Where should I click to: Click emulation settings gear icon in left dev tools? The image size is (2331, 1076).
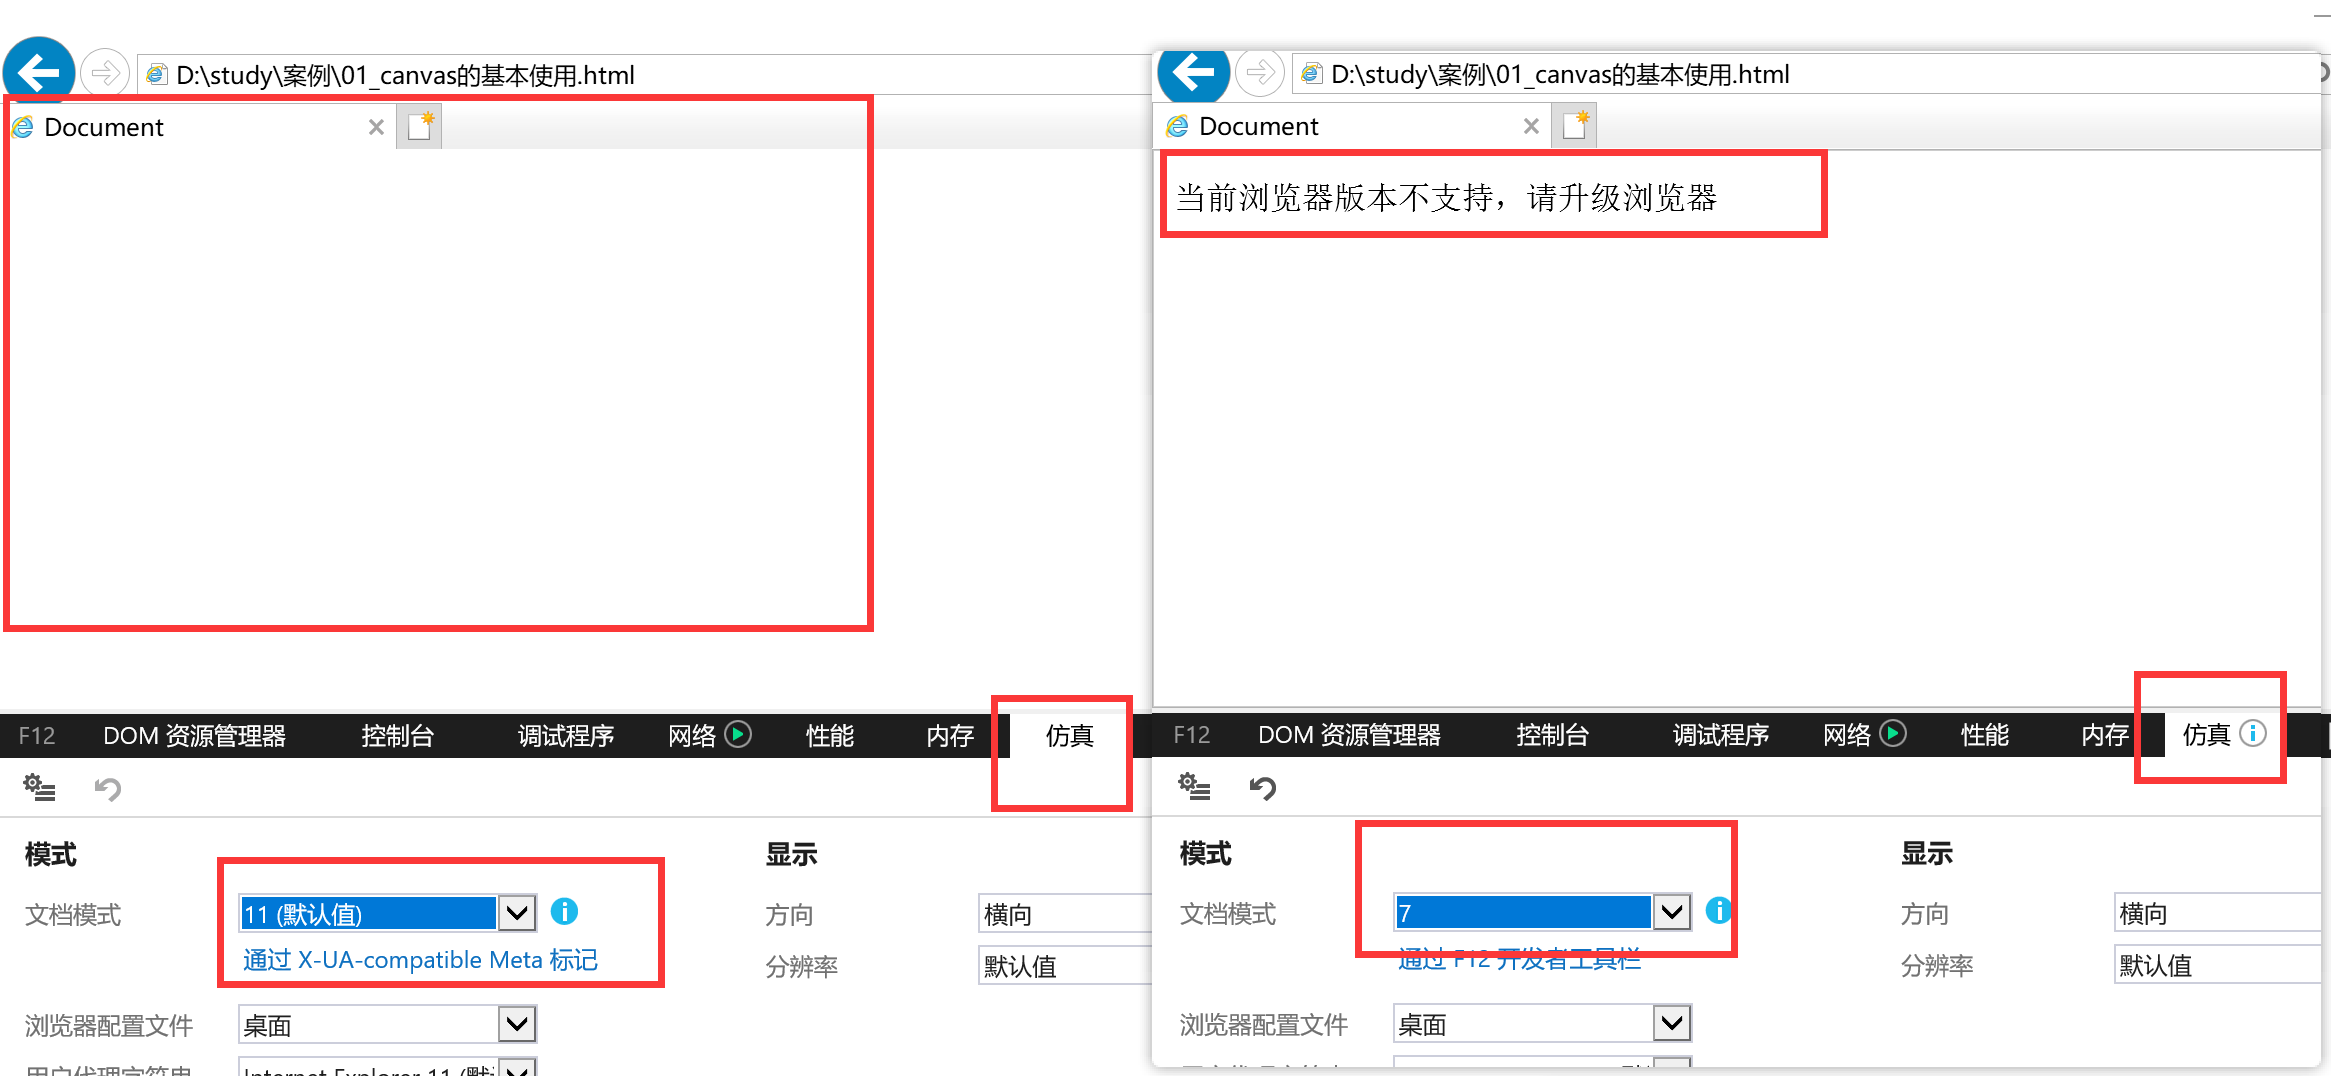pos(40,788)
